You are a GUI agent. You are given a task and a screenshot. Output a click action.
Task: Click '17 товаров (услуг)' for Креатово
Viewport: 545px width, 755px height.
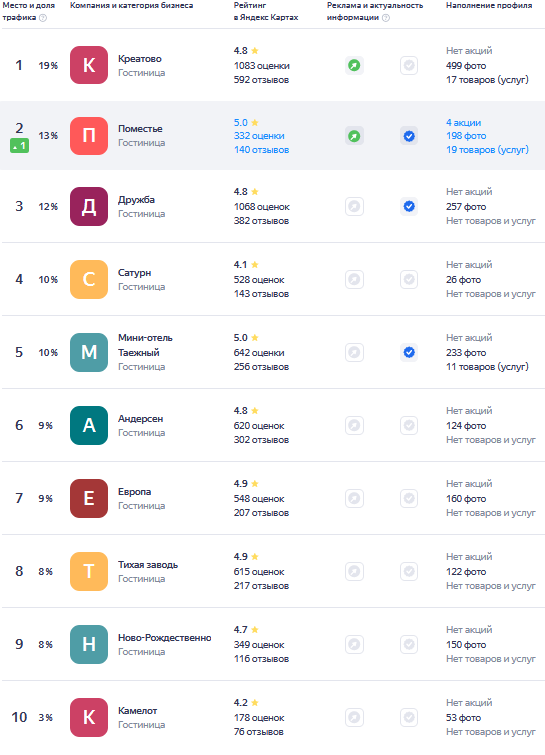click(487, 79)
